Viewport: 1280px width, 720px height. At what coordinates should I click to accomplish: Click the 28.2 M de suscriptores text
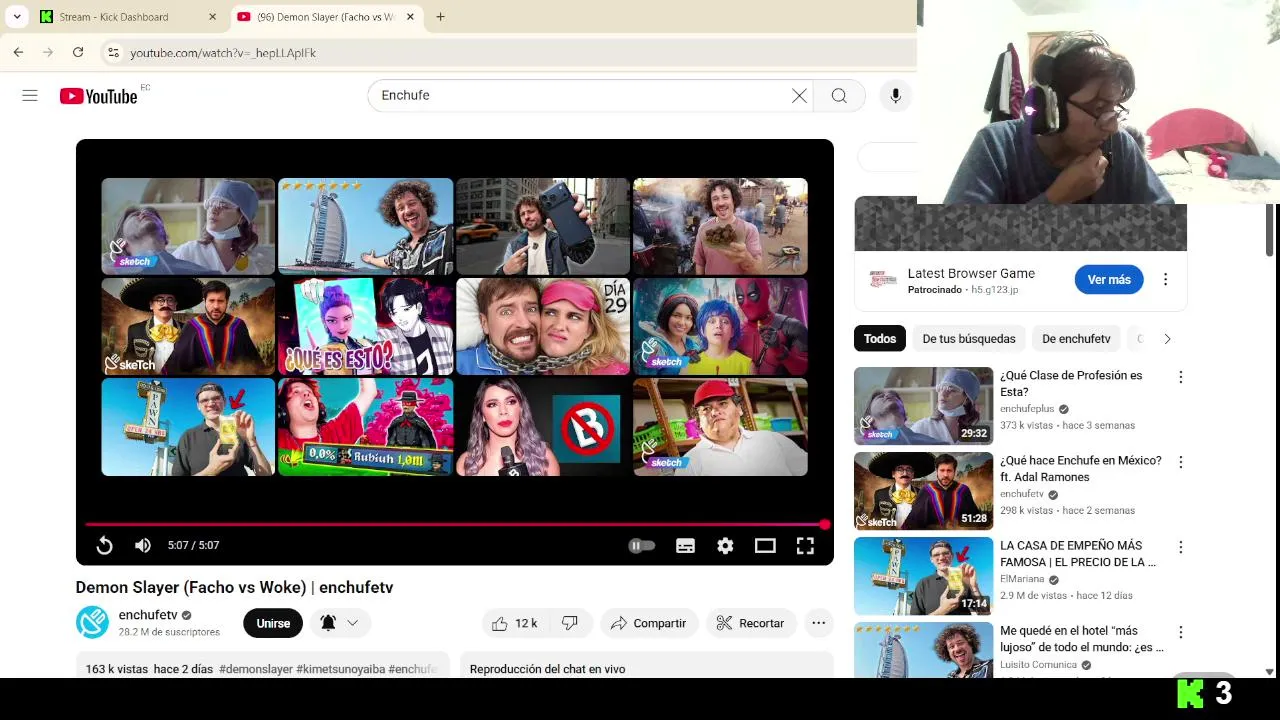click(169, 632)
